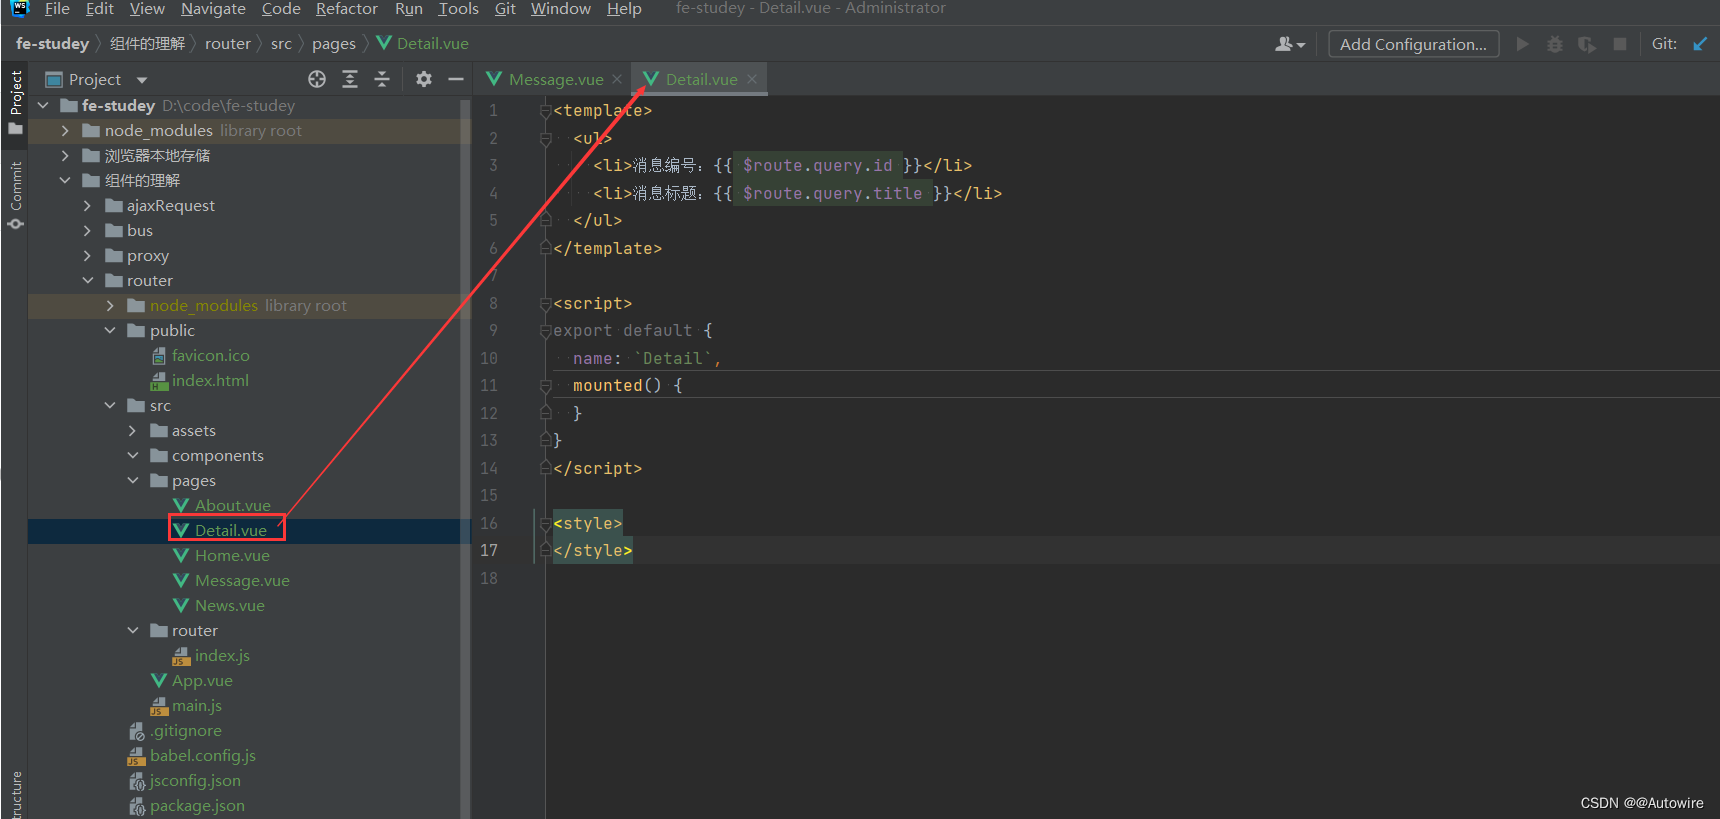Select index.js under router folder
Screen dimensions: 1720x819
point(222,655)
